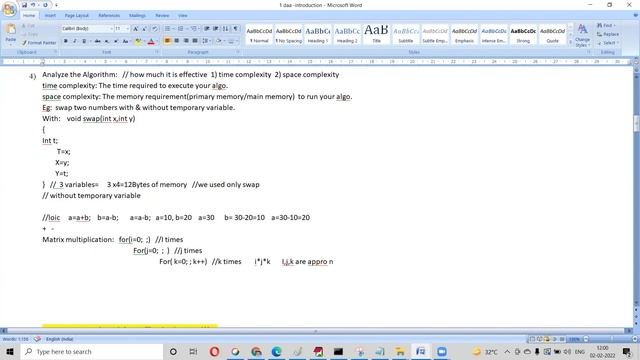Grow font size

click(135, 29)
